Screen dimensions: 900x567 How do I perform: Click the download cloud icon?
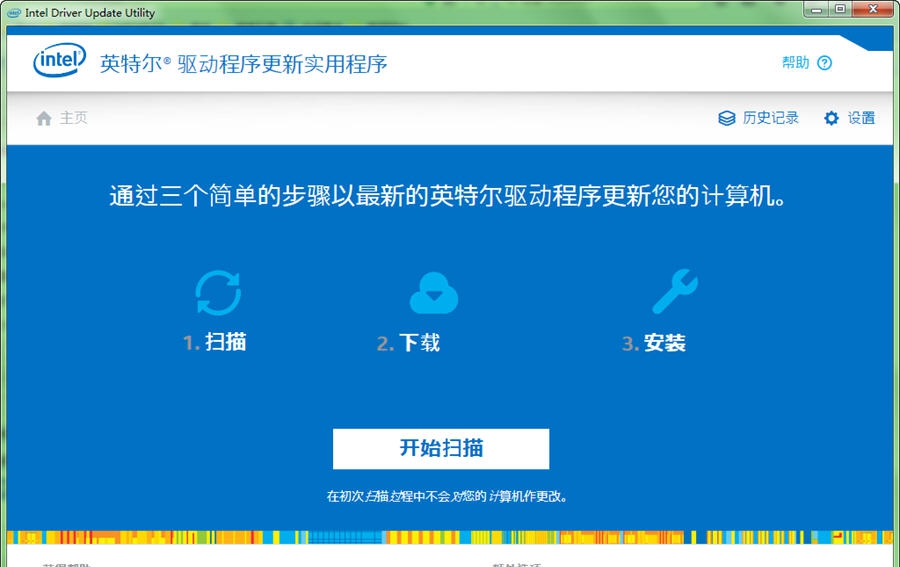(x=434, y=293)
